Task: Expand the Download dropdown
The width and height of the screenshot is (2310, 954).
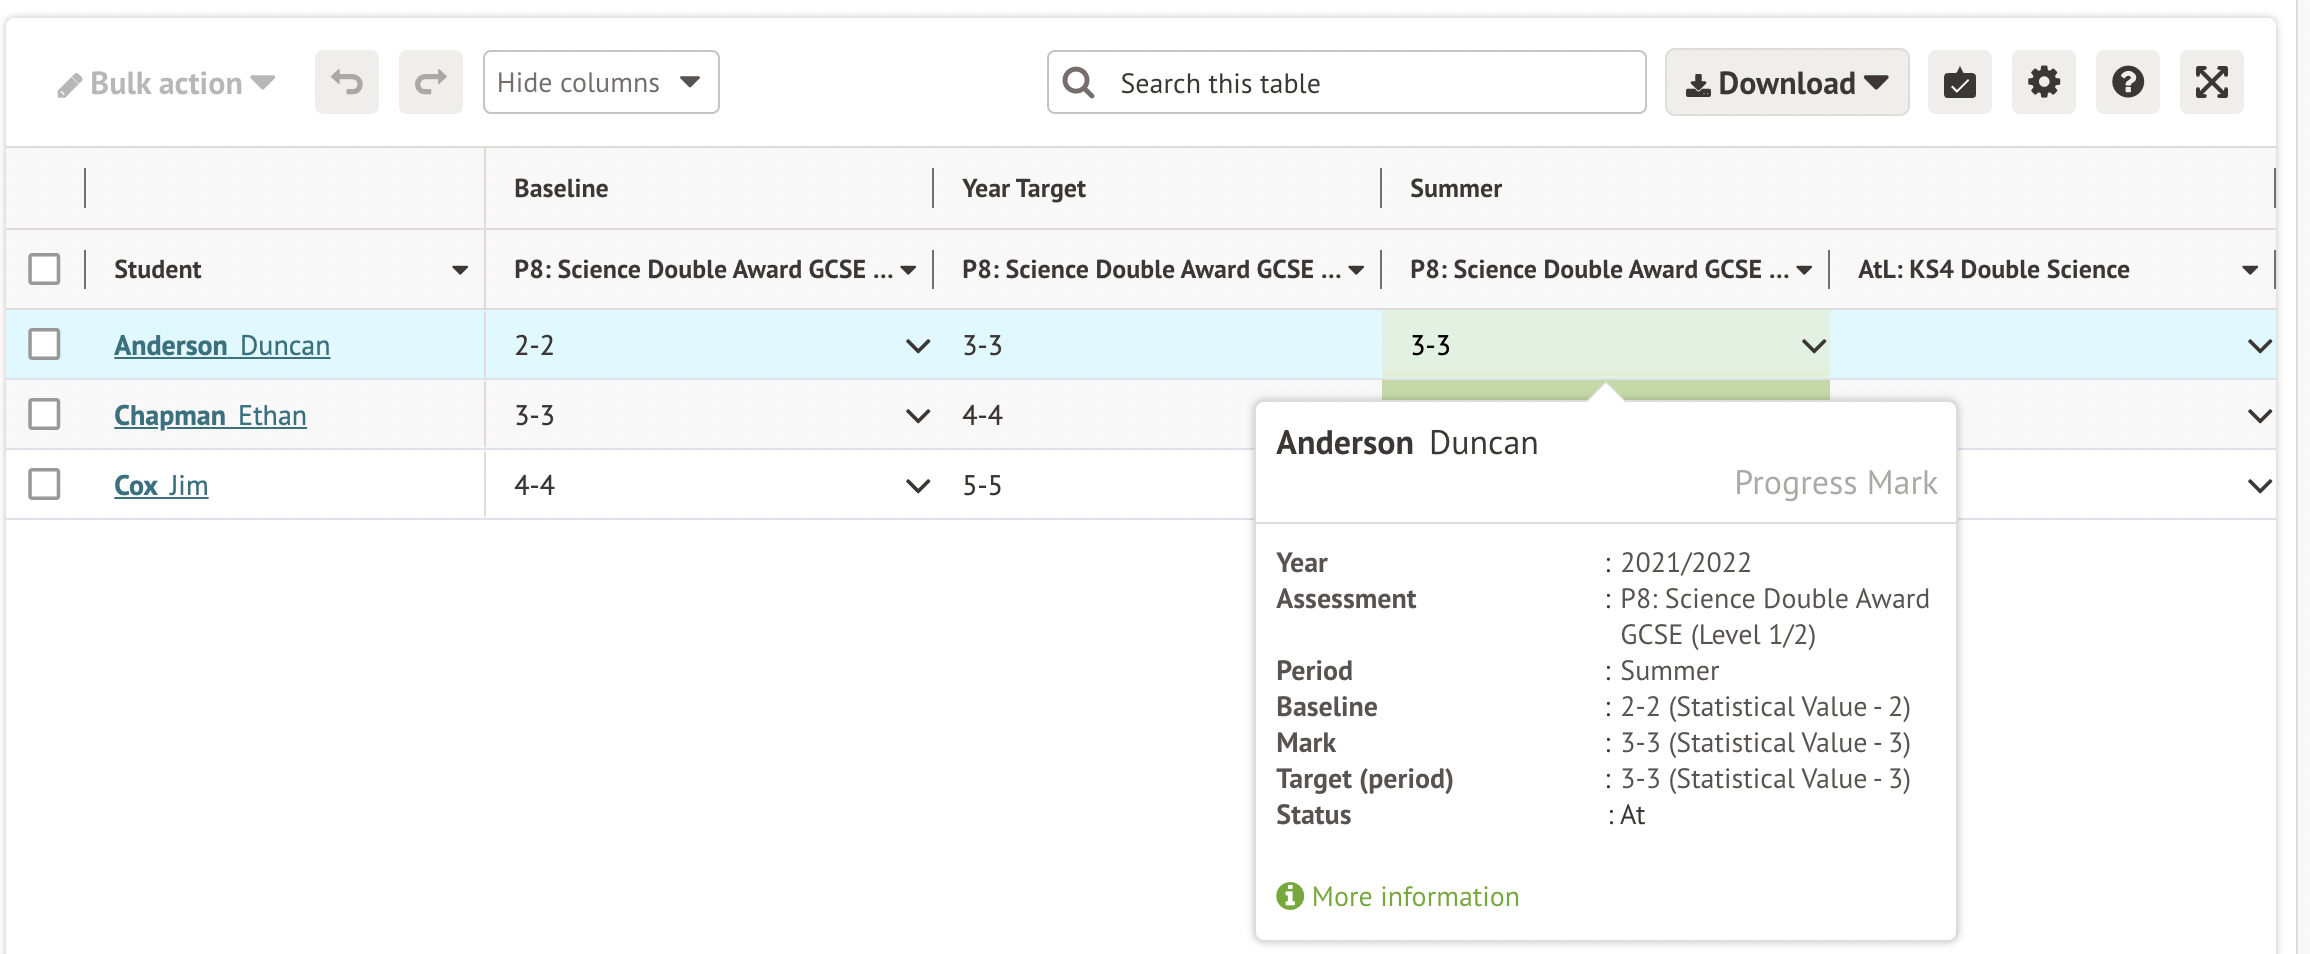Action: tap(1786, 82)
